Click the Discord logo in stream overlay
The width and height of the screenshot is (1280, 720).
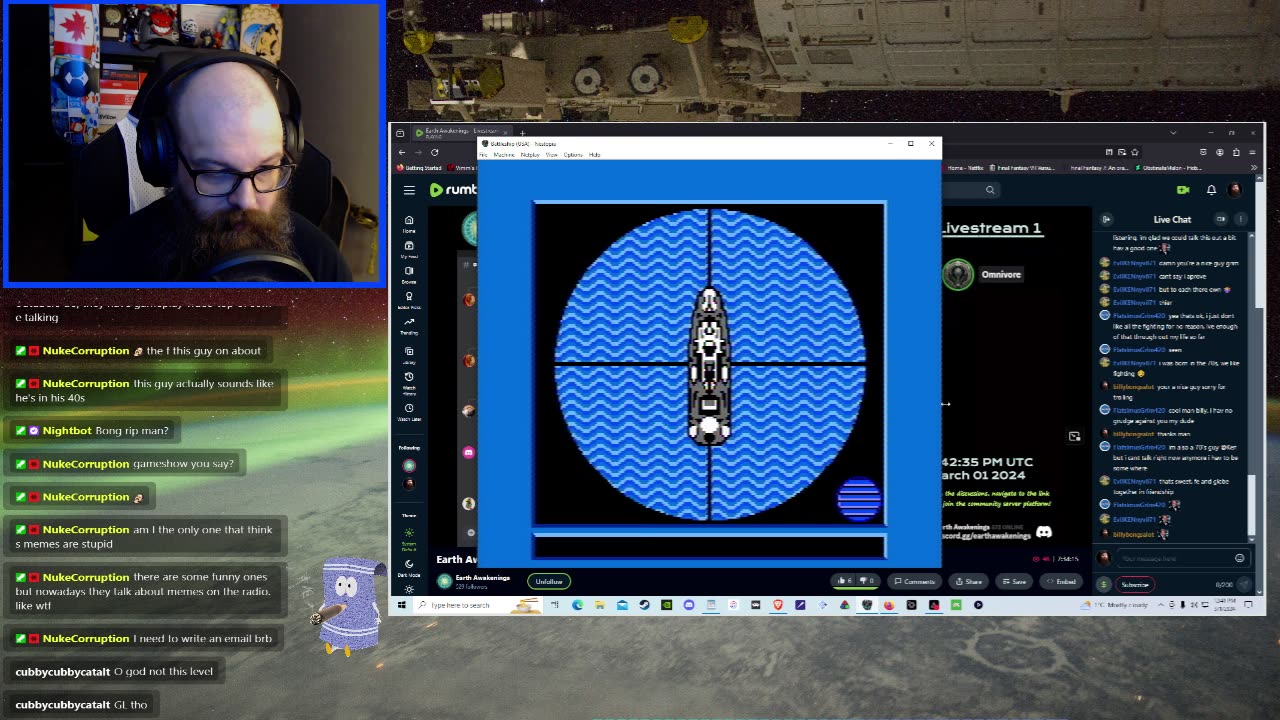(x=1044, y=532)
